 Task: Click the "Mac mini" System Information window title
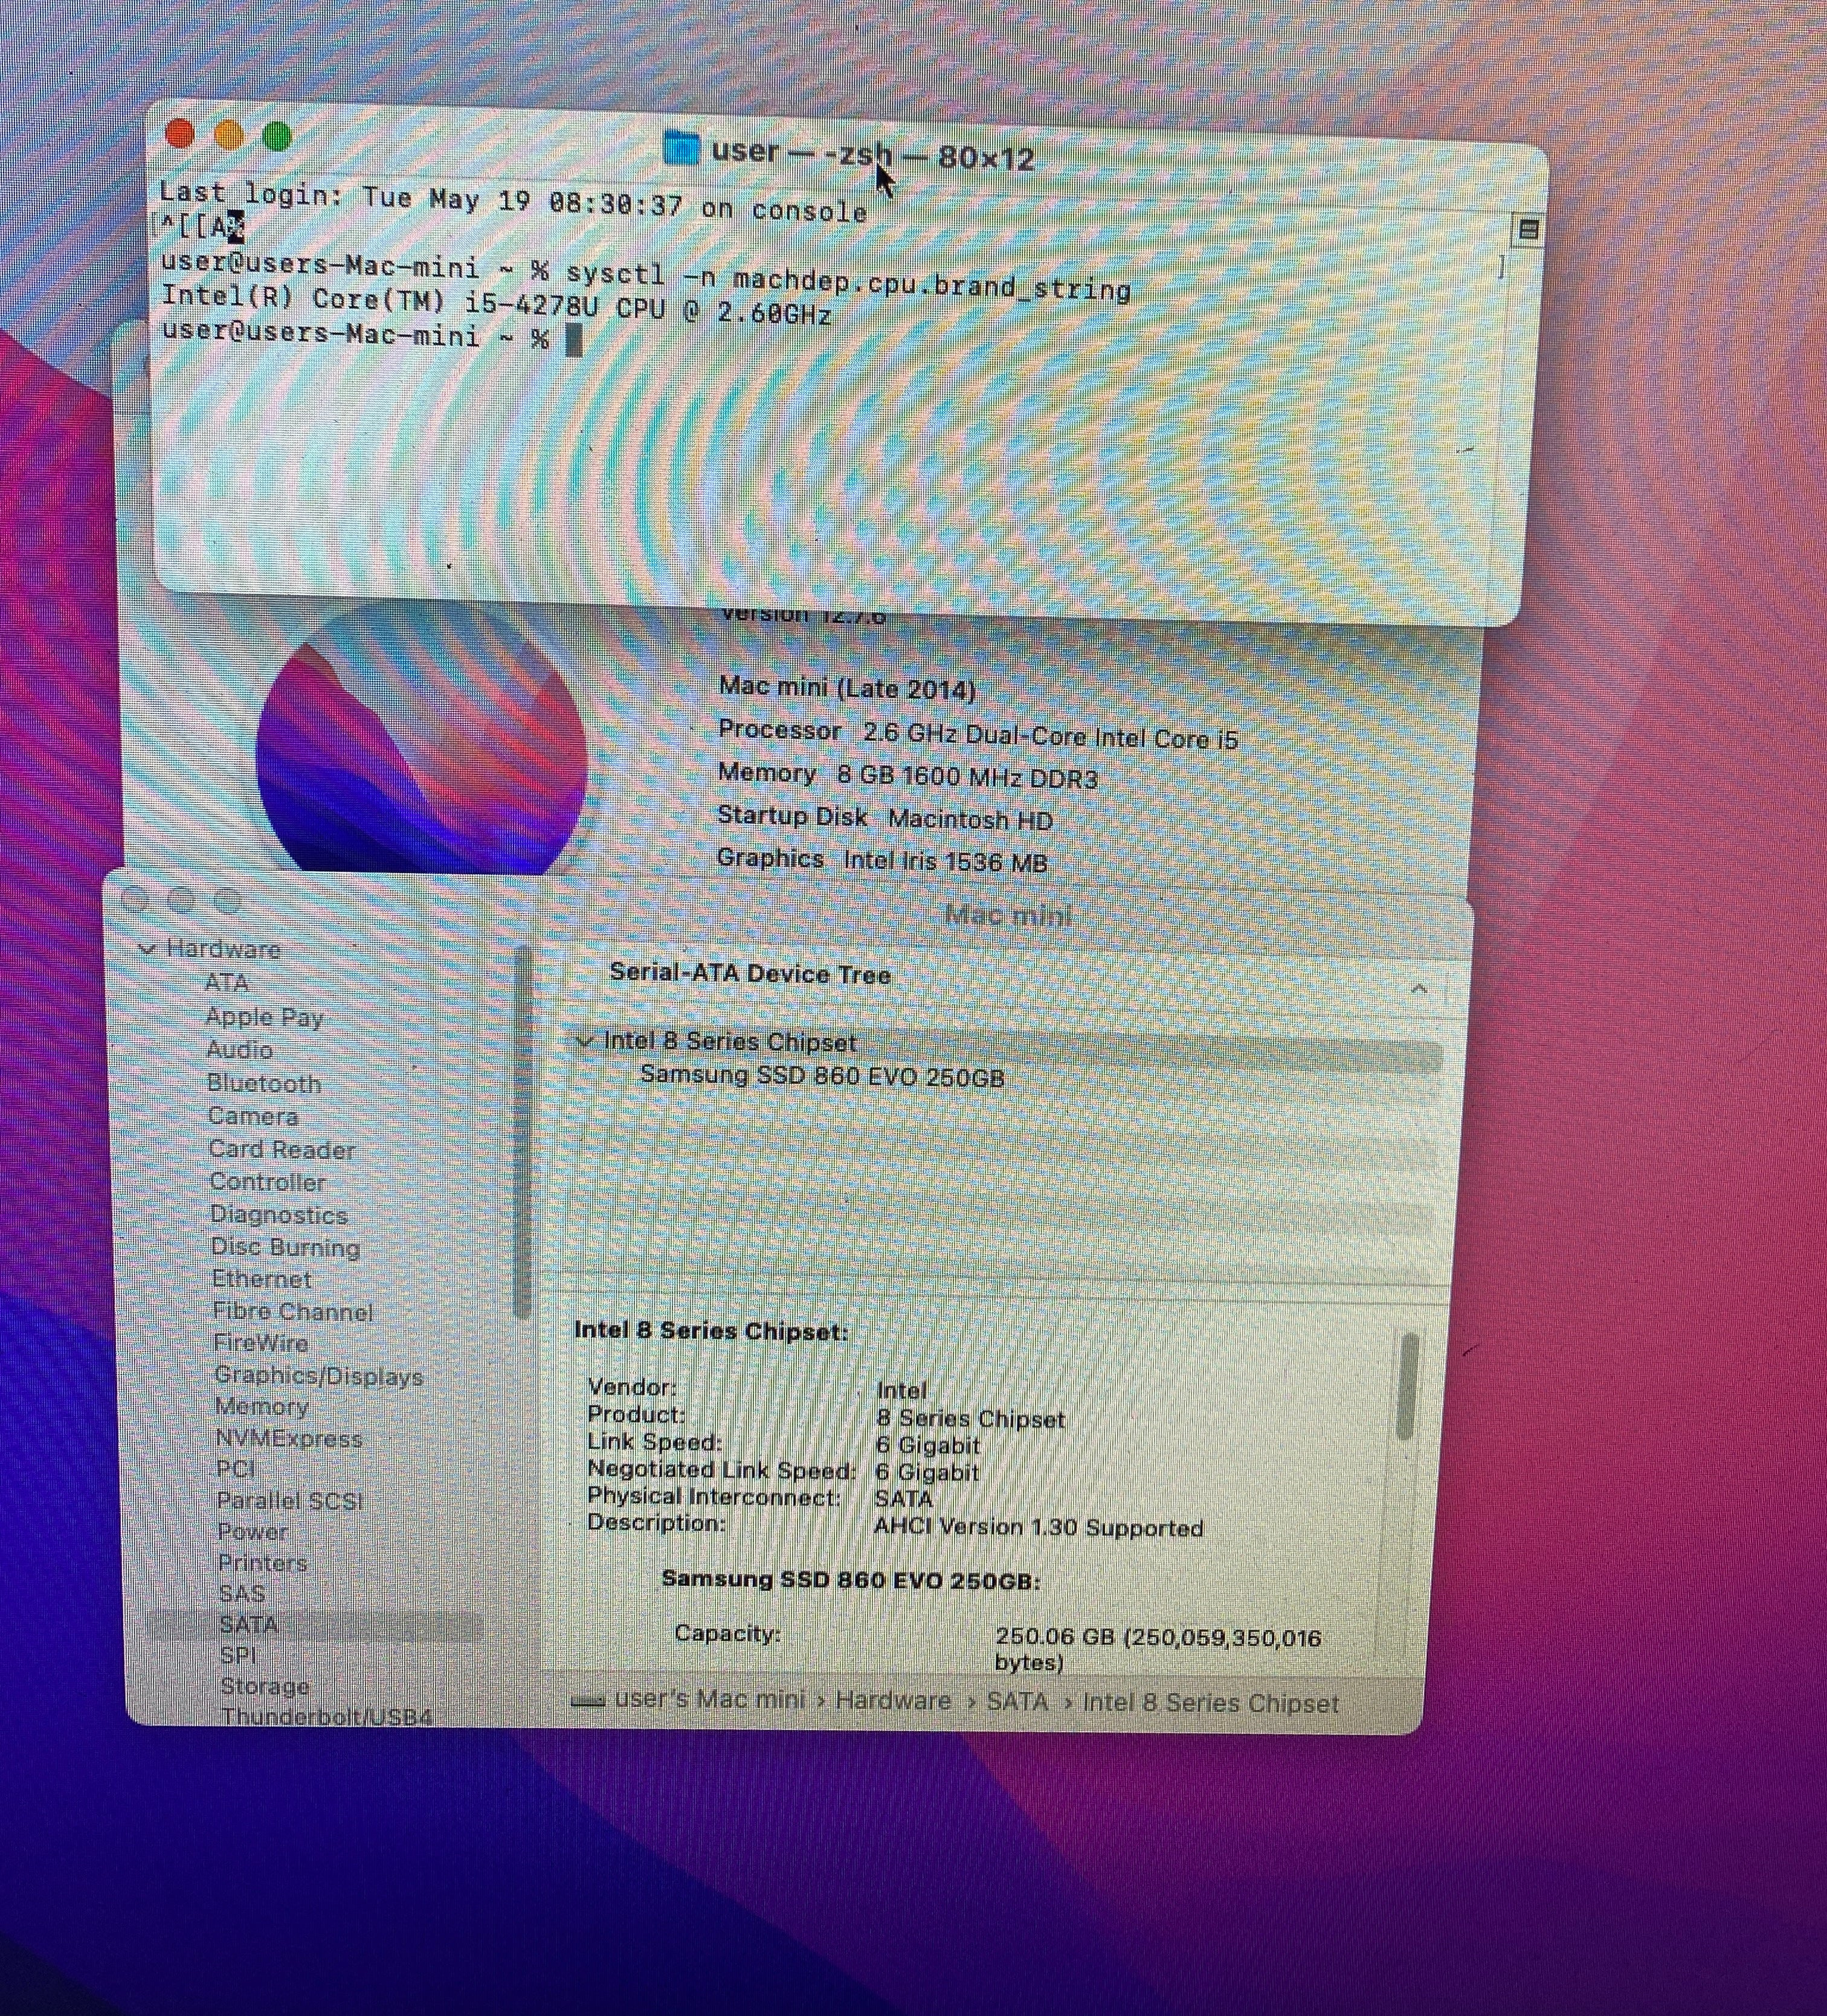(1008, 915)
